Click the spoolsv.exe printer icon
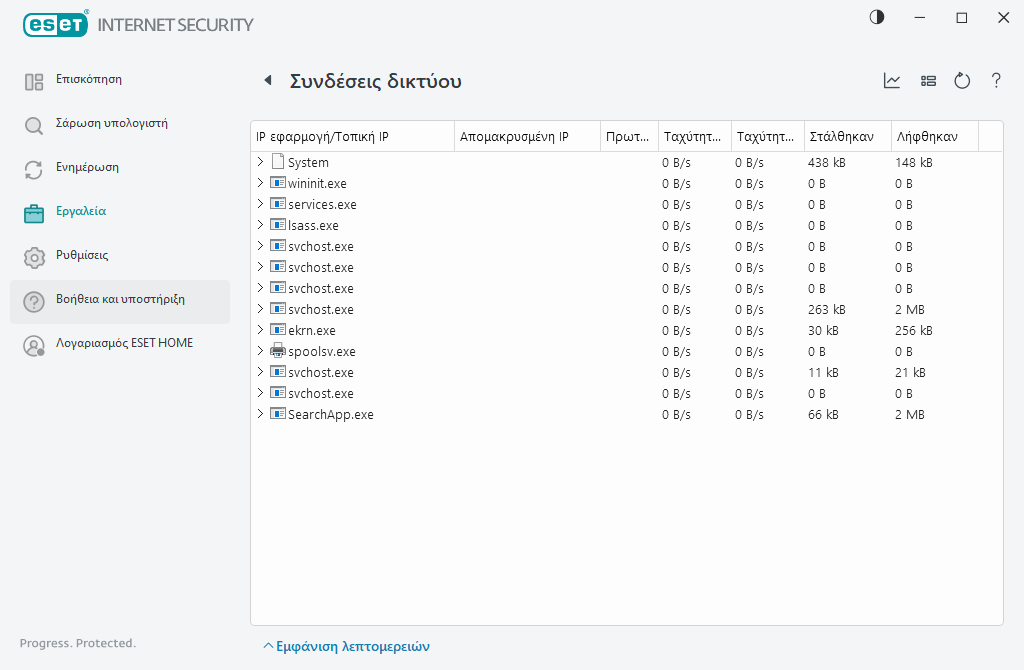Screen dimensions: 1024x670 click(278, 351)
